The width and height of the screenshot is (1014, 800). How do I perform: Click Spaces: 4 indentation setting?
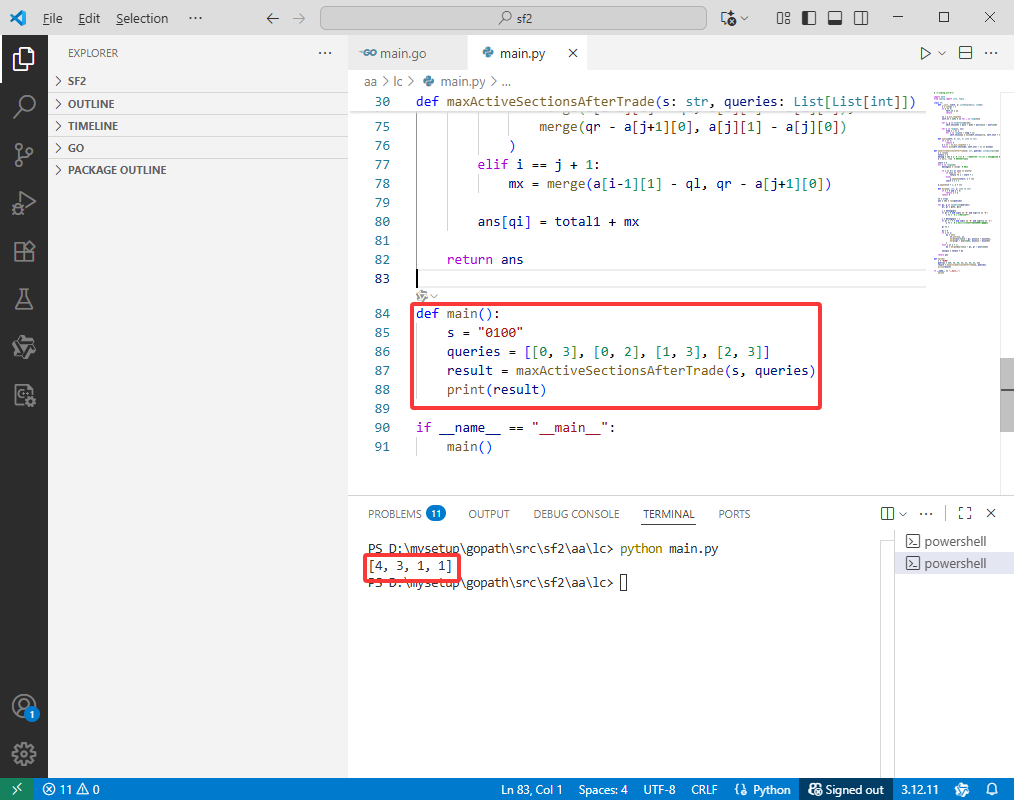click(603, 790)
